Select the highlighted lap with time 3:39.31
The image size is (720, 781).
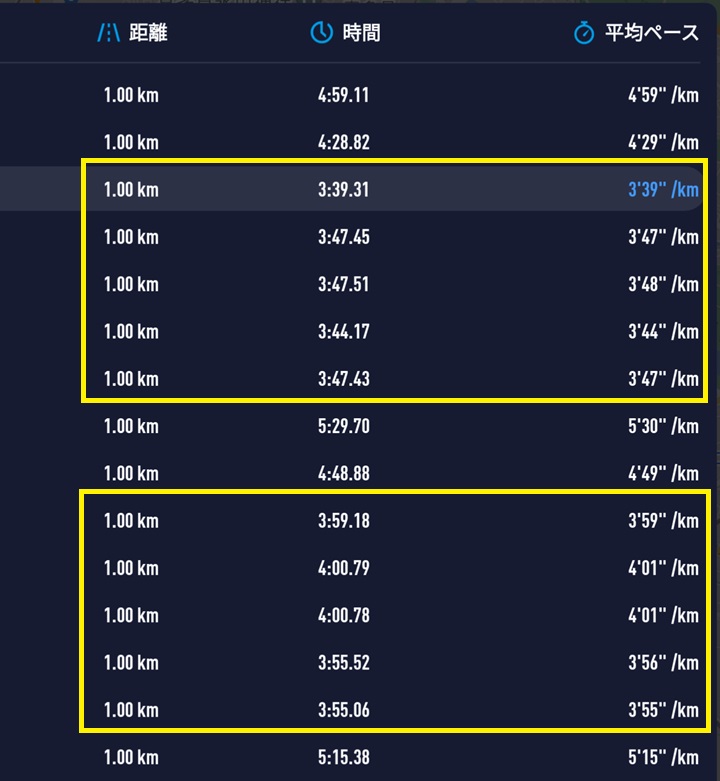click(351, 189)
